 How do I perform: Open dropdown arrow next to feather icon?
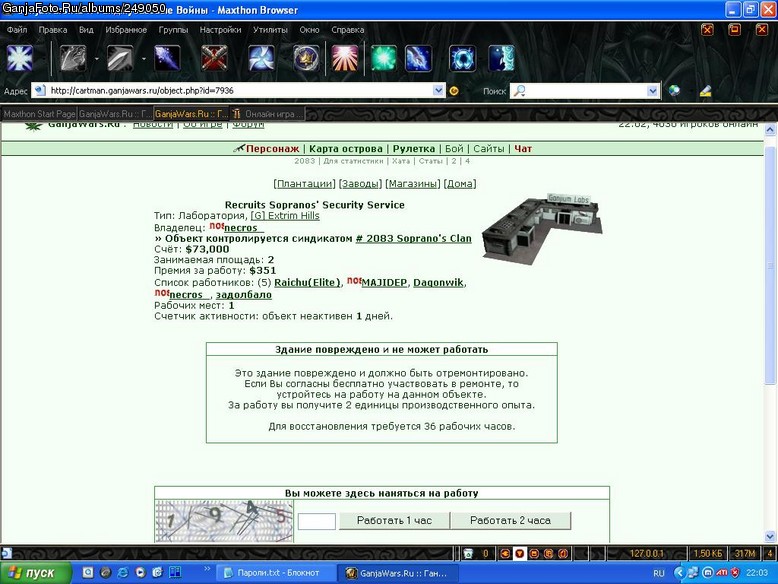[144, 59]
